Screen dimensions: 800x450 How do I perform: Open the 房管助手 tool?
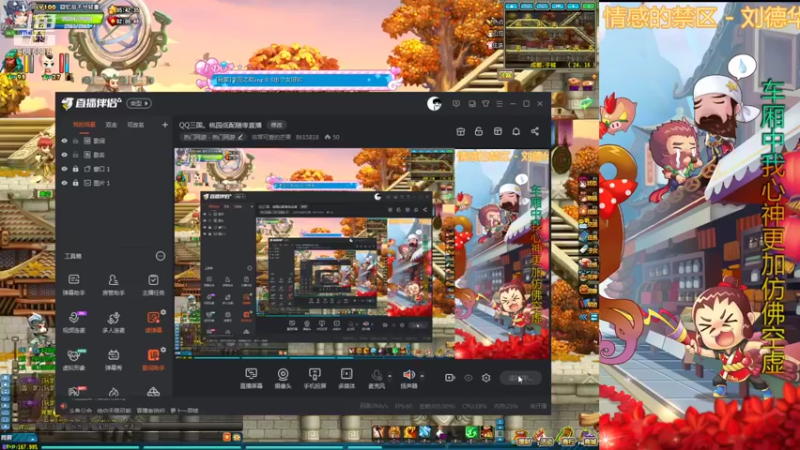(113, 284)
